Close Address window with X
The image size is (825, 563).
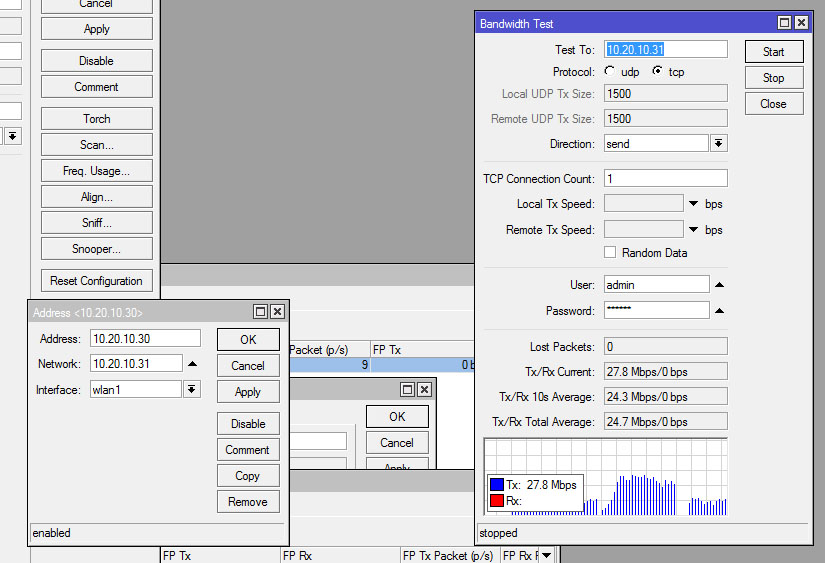click(277, 311)
